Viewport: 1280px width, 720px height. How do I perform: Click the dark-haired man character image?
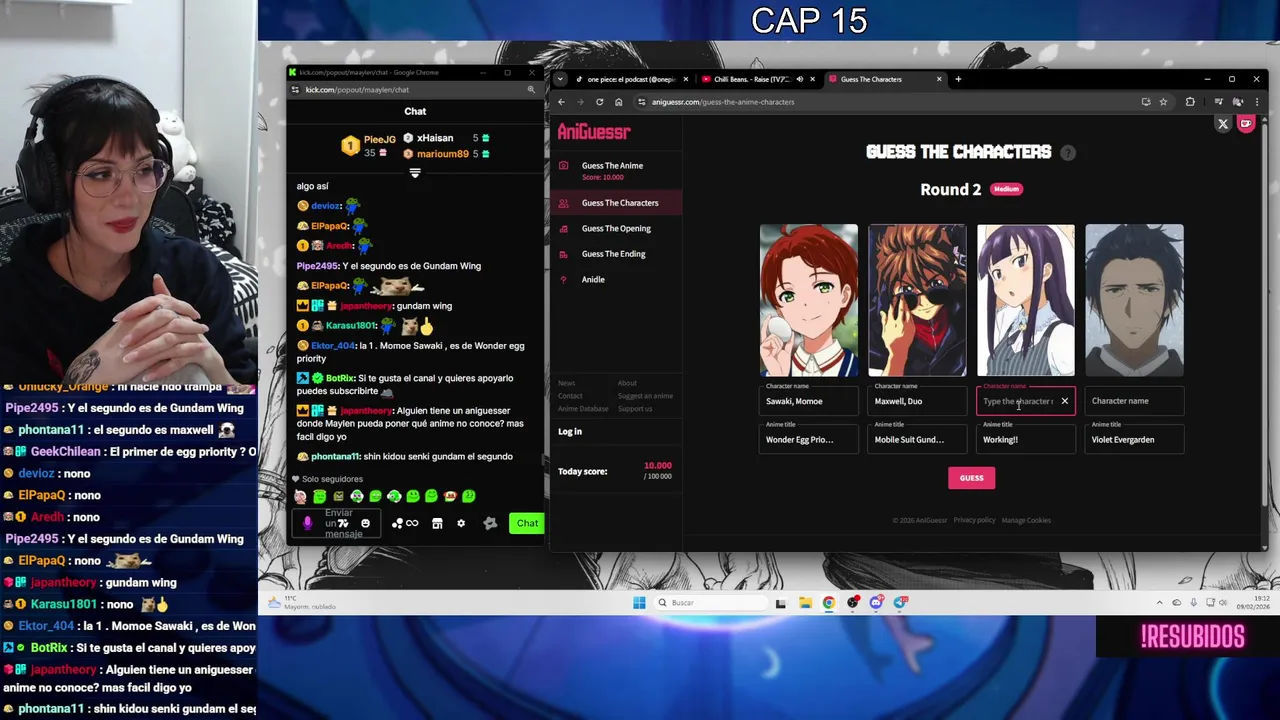(1134, 300)
